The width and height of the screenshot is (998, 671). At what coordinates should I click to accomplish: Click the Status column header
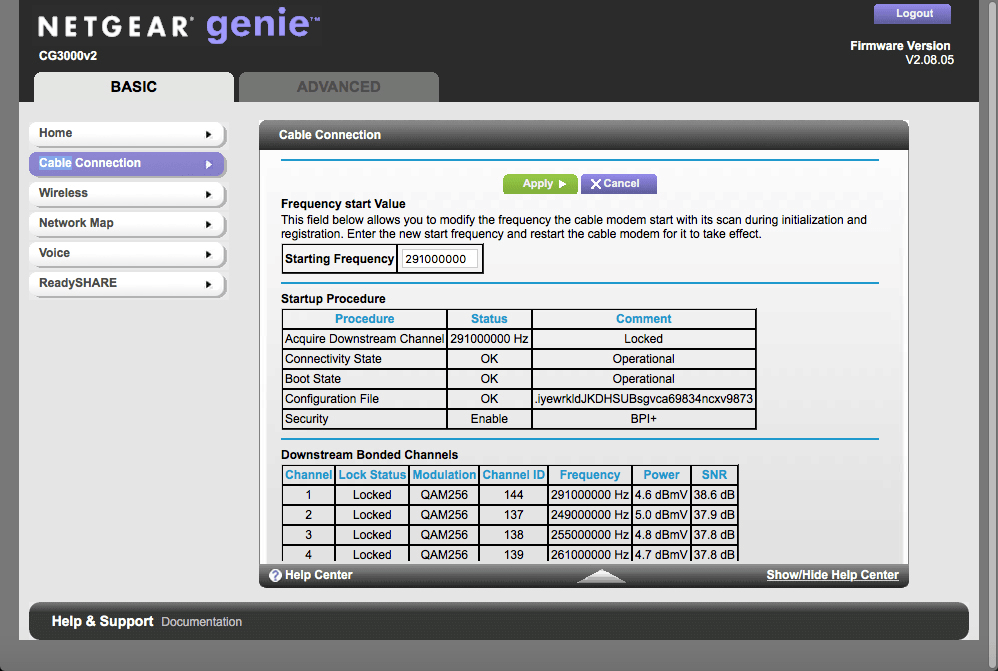(x=489, y=319)
